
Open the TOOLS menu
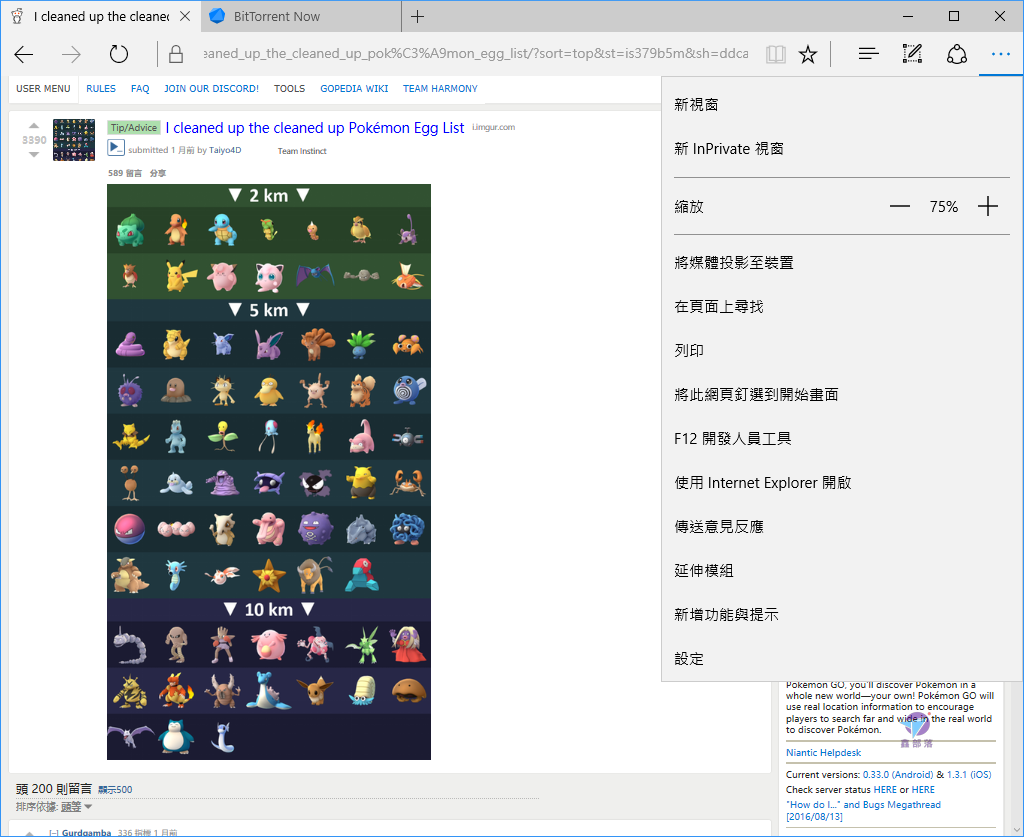pyautogui.click(x=289, y=89)
